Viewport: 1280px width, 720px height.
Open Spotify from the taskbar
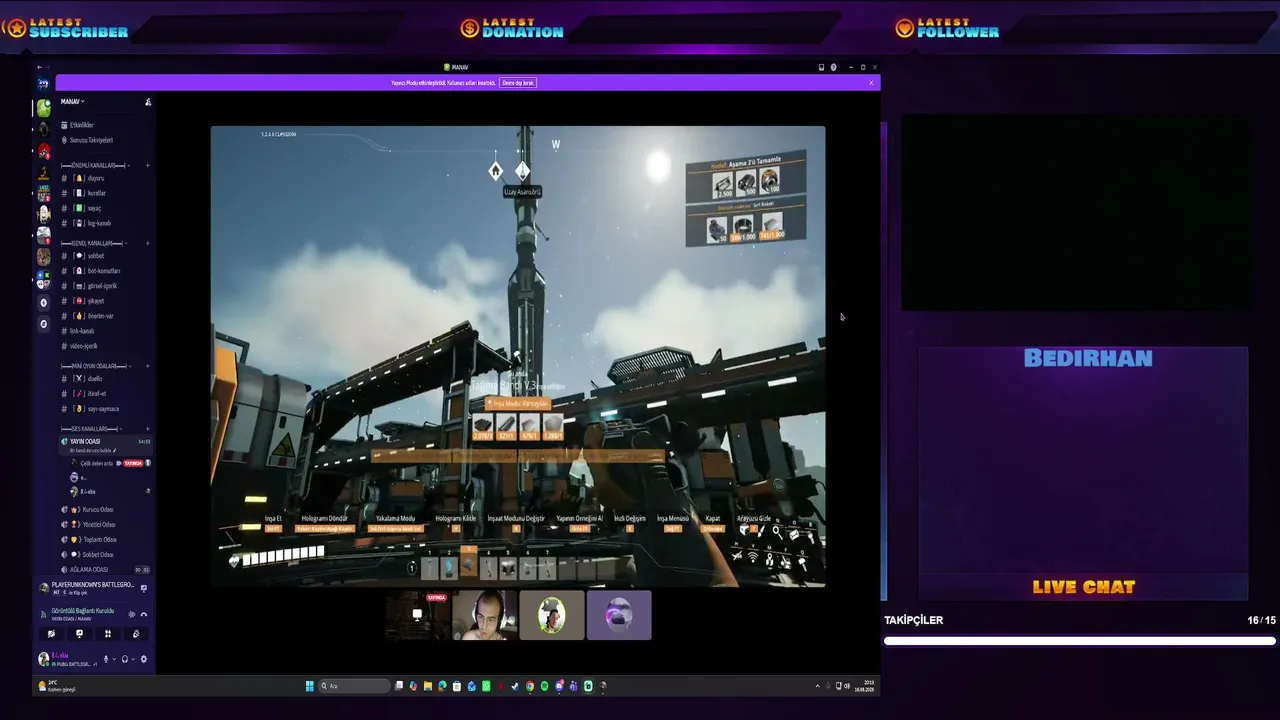click(x=545, y=686)
